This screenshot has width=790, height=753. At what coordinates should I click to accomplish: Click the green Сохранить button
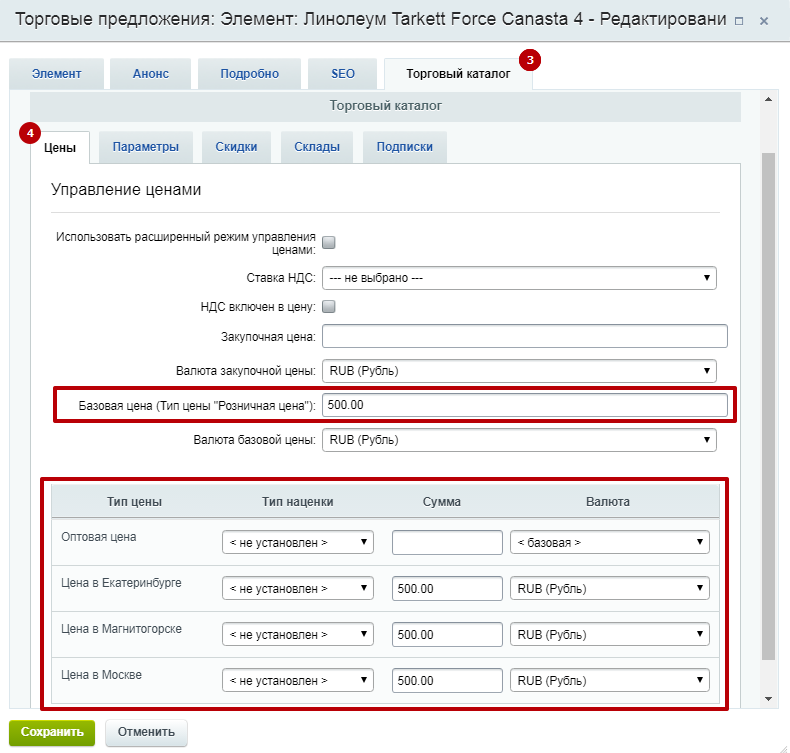pyautogui.click(x=52, y=732)
